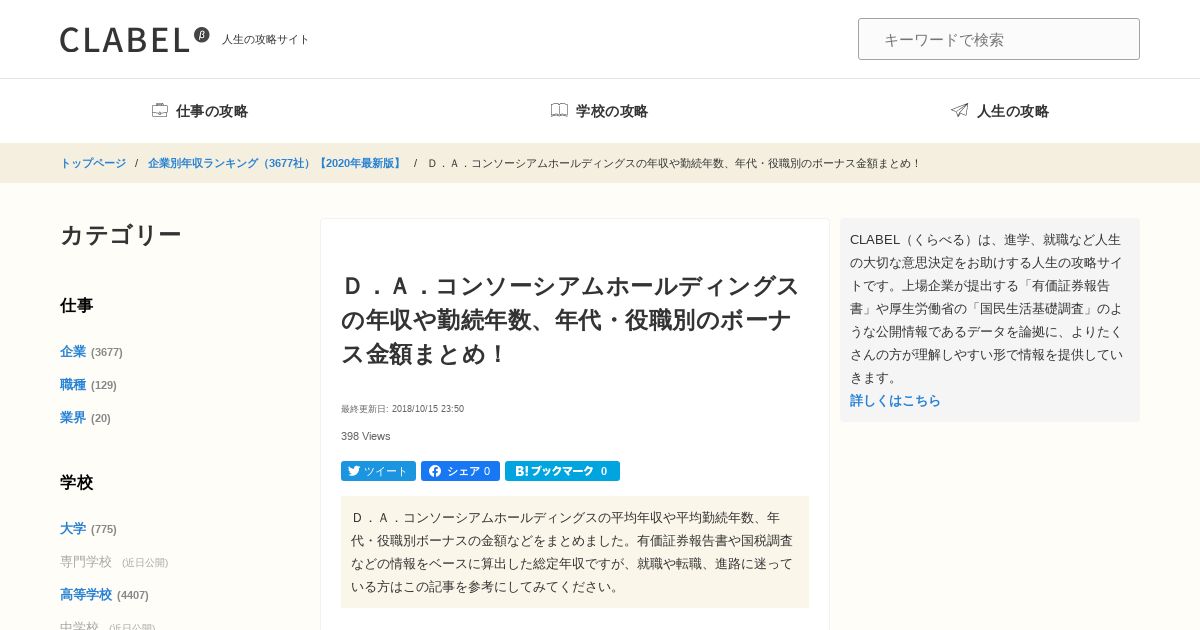Screen dimensions: 1200x630
Task: Click the 詳しくはこちら link
Action: (x=895, y=400)
